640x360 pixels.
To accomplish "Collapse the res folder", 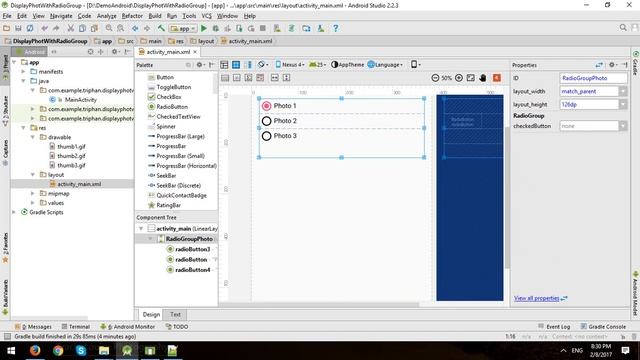I will [24, 128].
